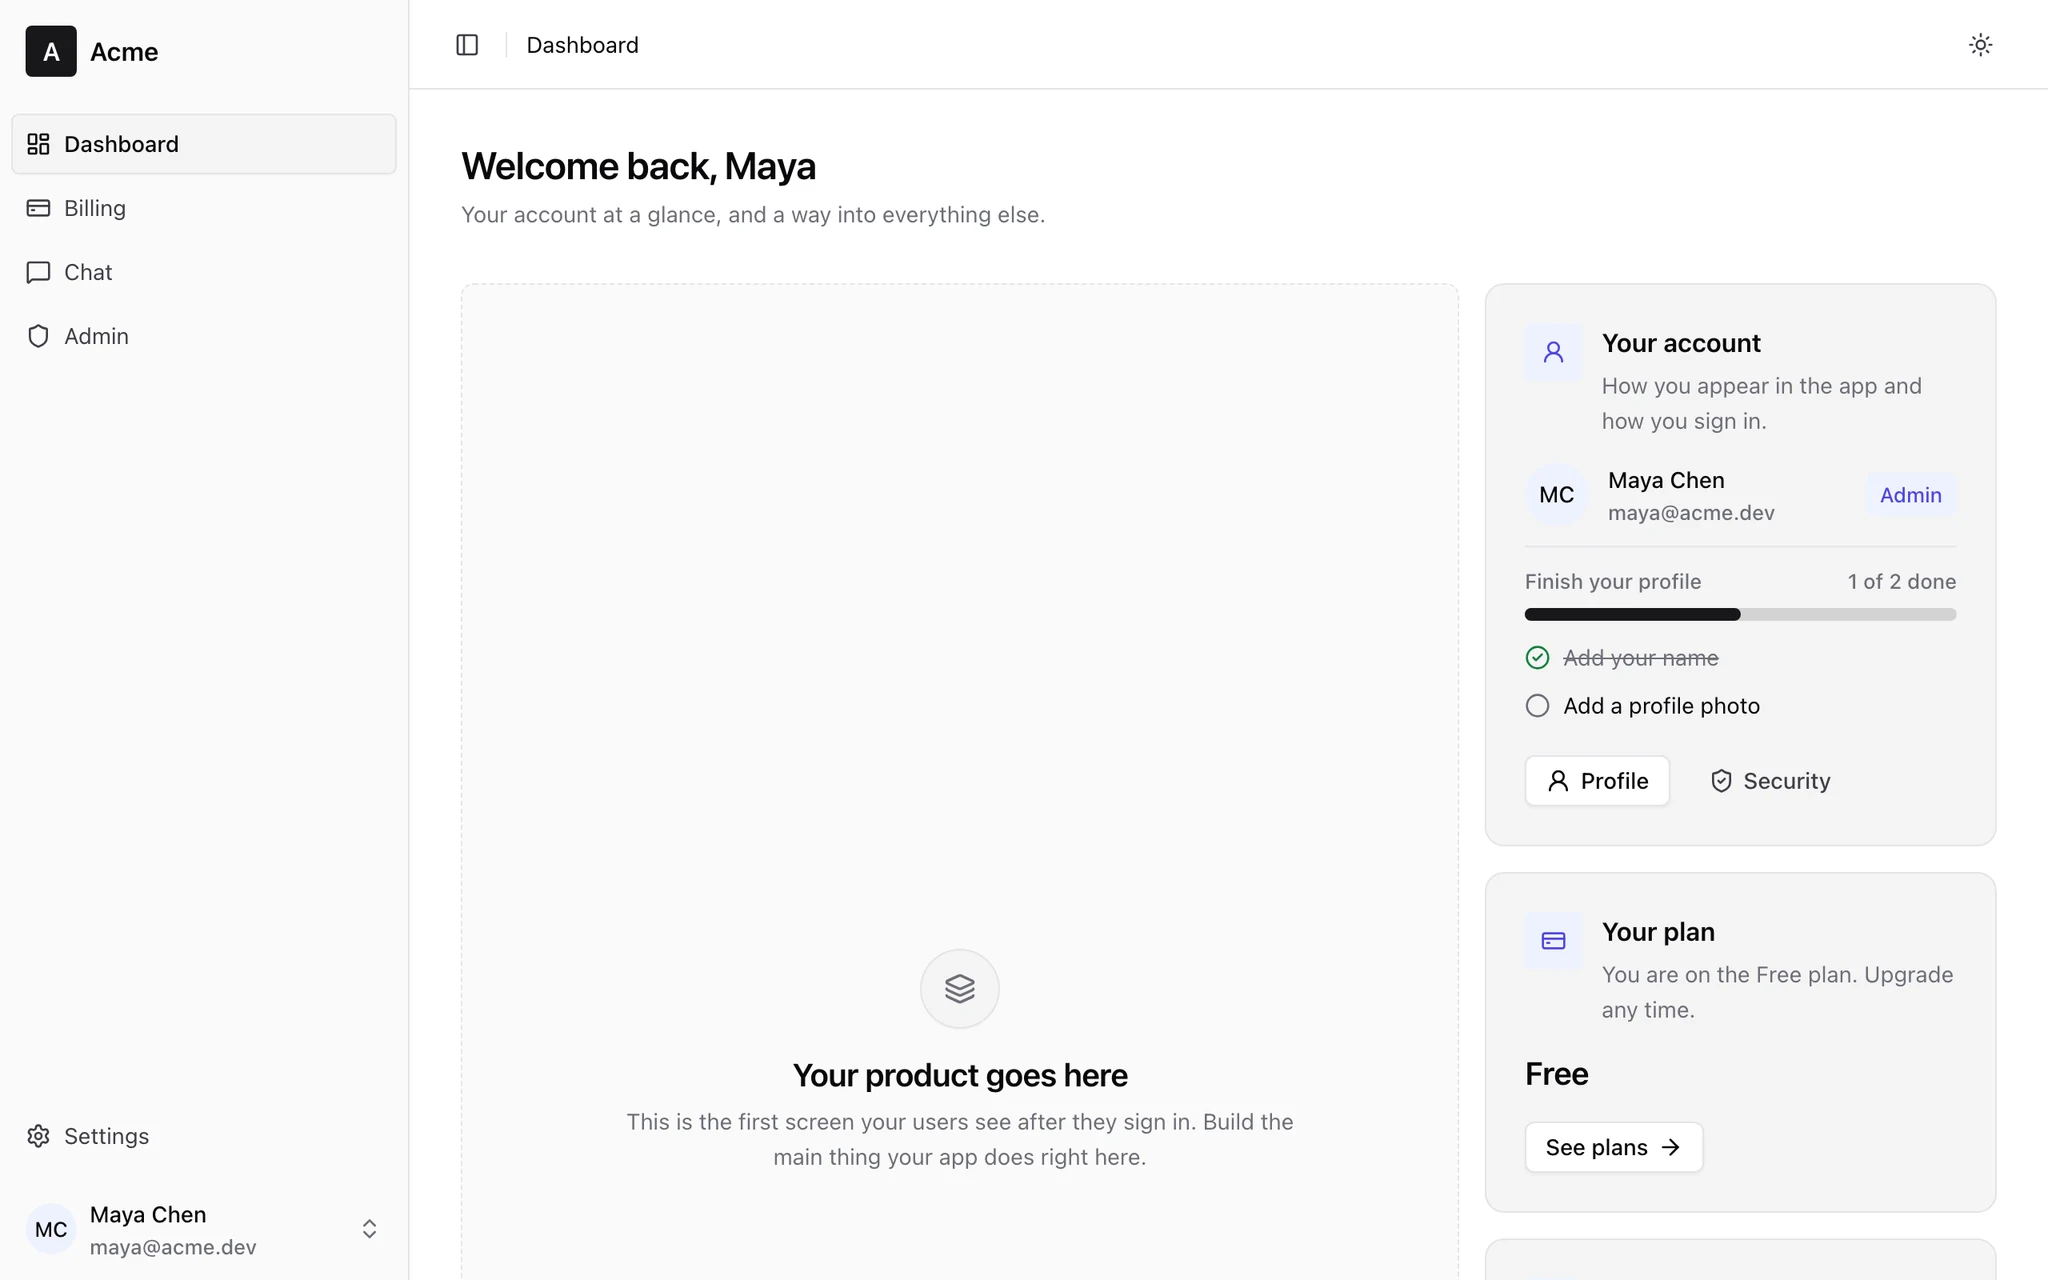
Task: Click the Finish your profile progress bar
Action: coord(1740,614)
